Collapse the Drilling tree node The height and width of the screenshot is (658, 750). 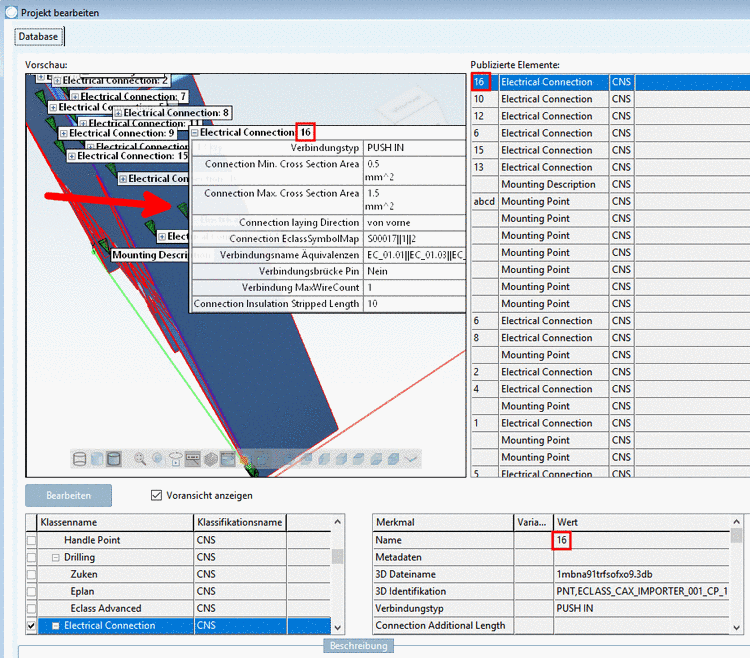pos(55,558)
